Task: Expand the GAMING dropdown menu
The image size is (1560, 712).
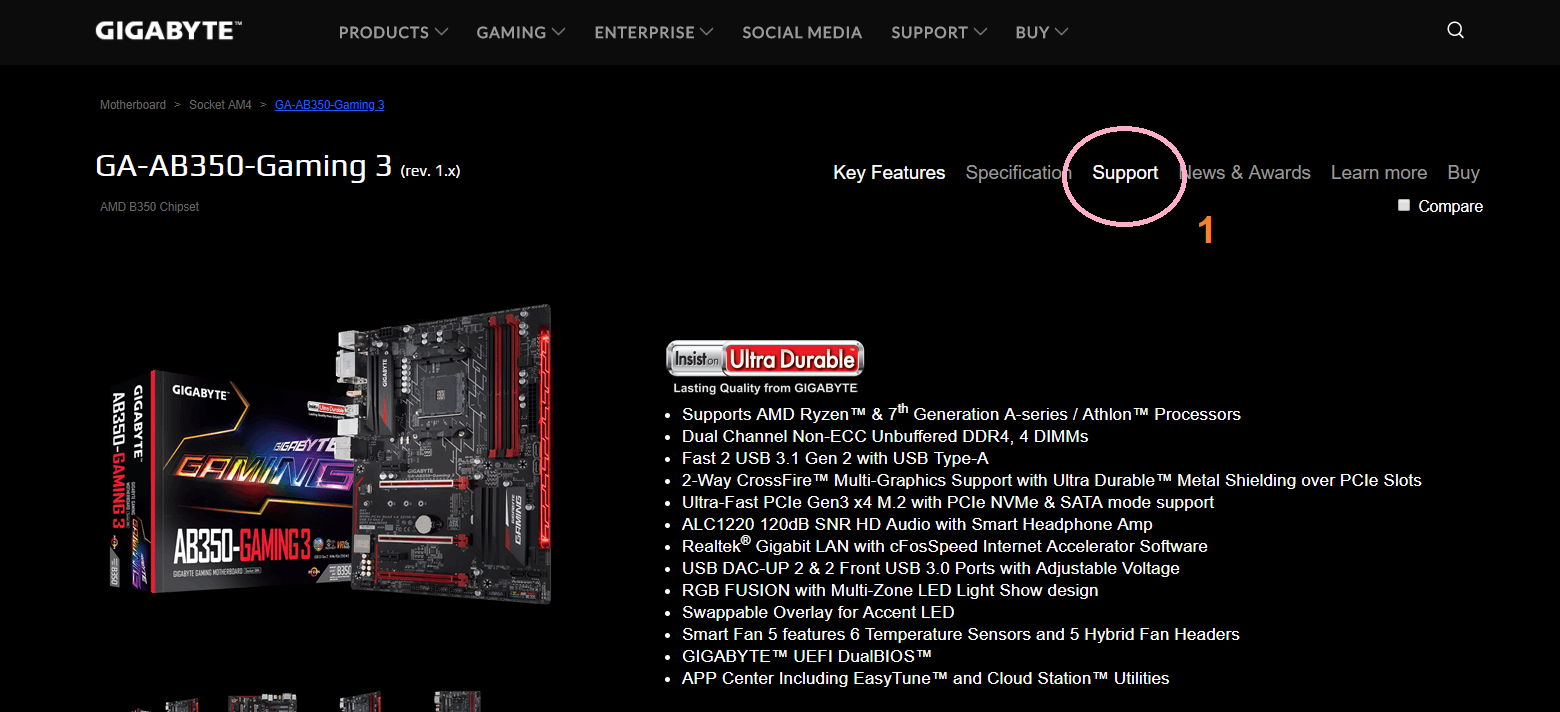Action: coord(521,32)
